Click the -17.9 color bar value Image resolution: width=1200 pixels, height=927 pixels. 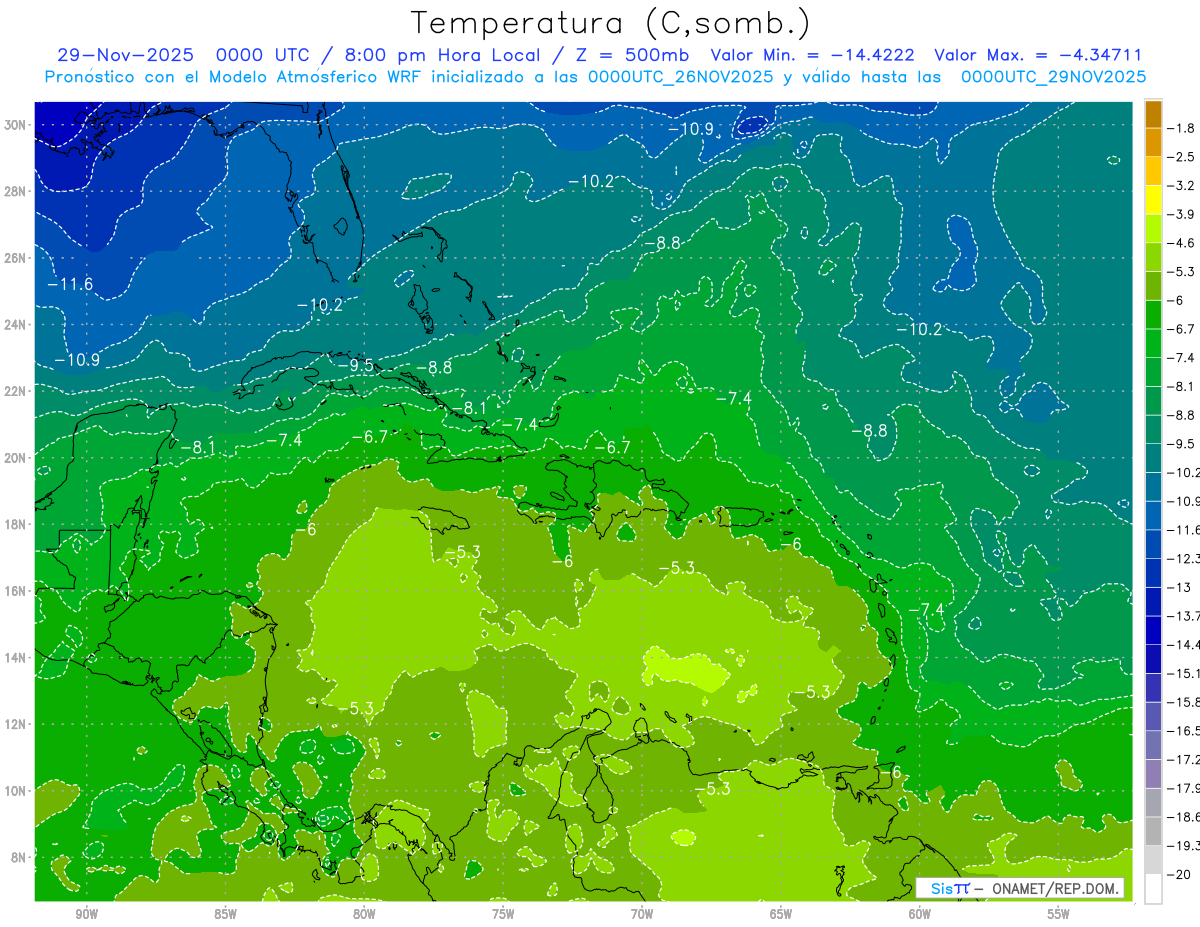point(1185,788)
